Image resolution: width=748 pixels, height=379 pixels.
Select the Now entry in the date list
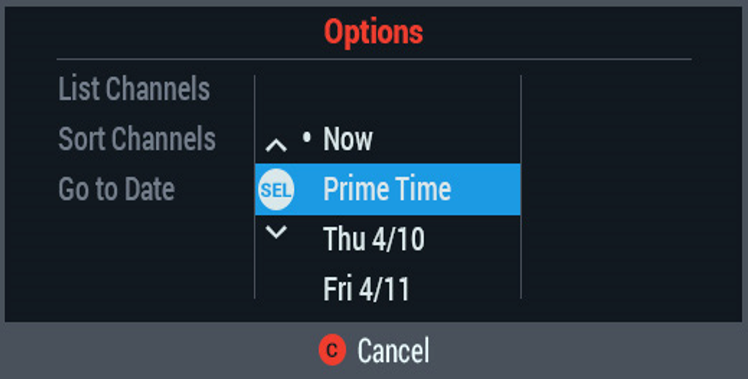tap(348, 139)
